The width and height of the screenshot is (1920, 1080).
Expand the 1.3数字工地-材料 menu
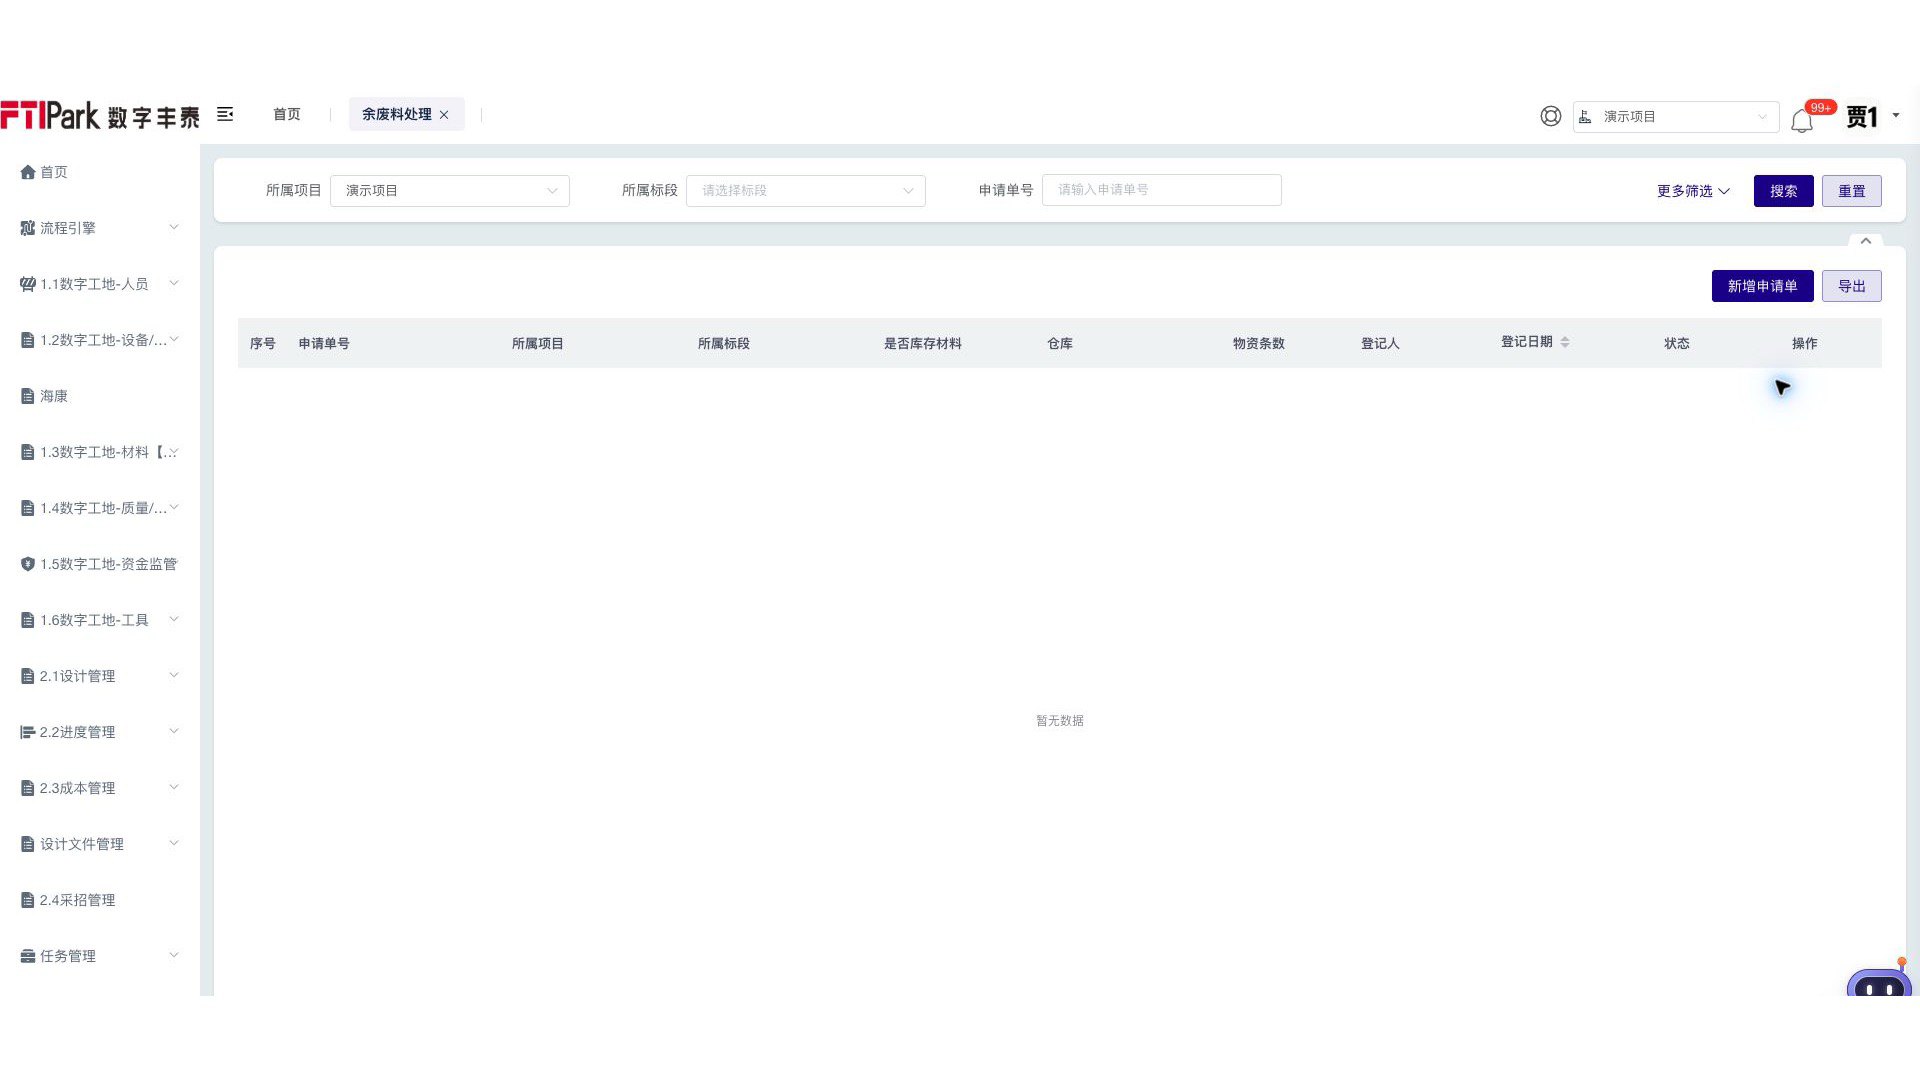pos(174,451)
